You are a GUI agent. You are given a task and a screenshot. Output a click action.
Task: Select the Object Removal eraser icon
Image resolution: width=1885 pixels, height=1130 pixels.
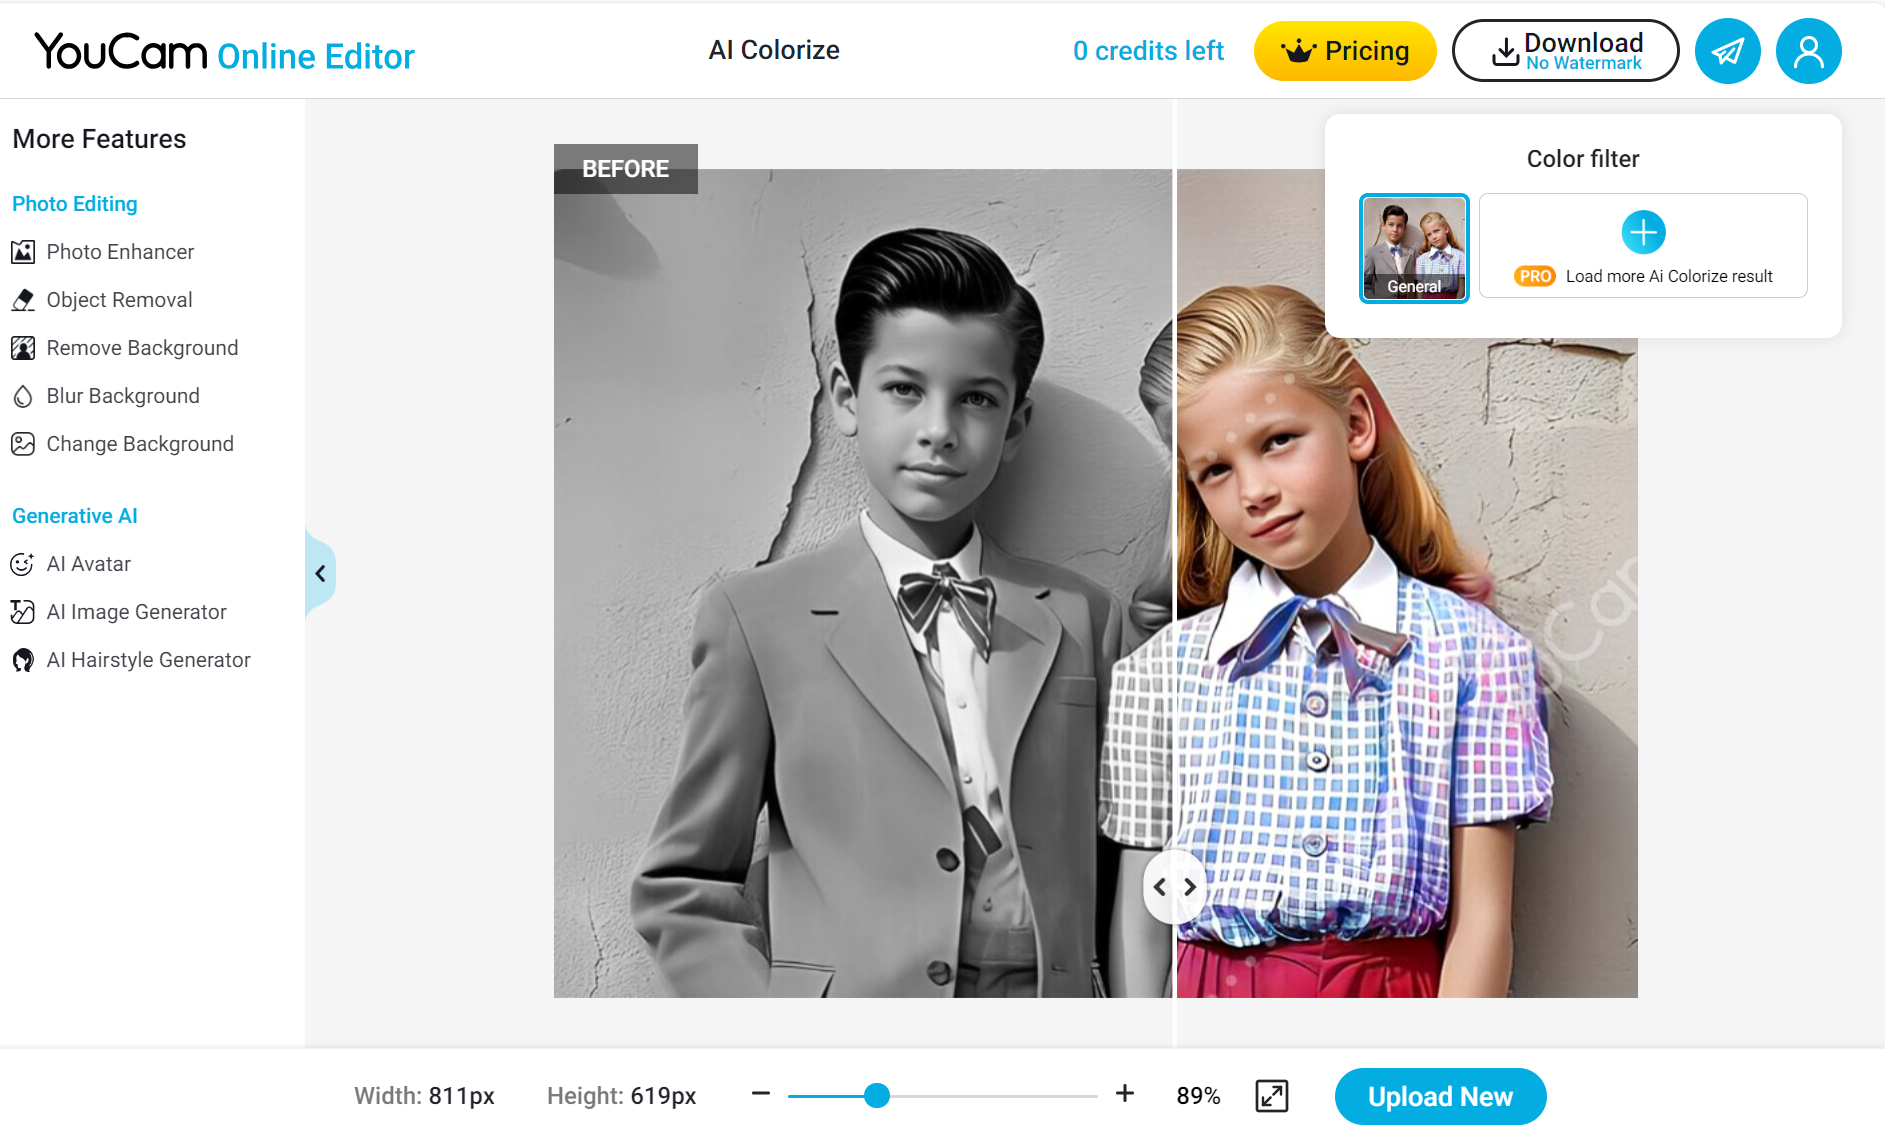pos(23,300)
